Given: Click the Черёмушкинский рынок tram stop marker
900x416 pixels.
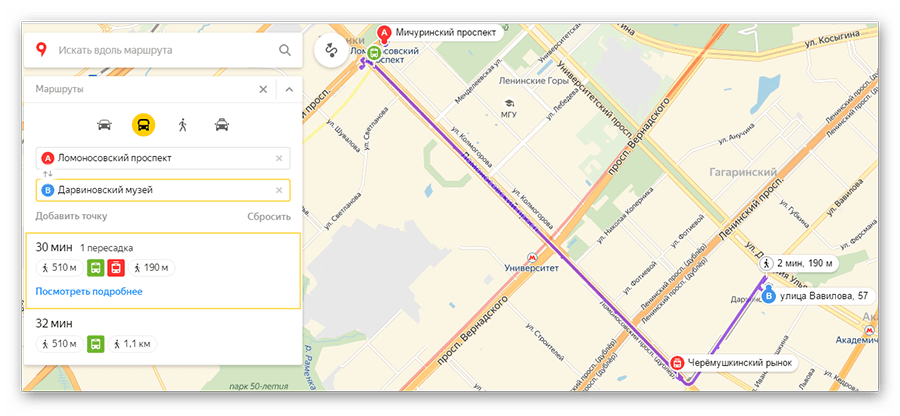Looking at the screenshot, I should pos(677,363).
